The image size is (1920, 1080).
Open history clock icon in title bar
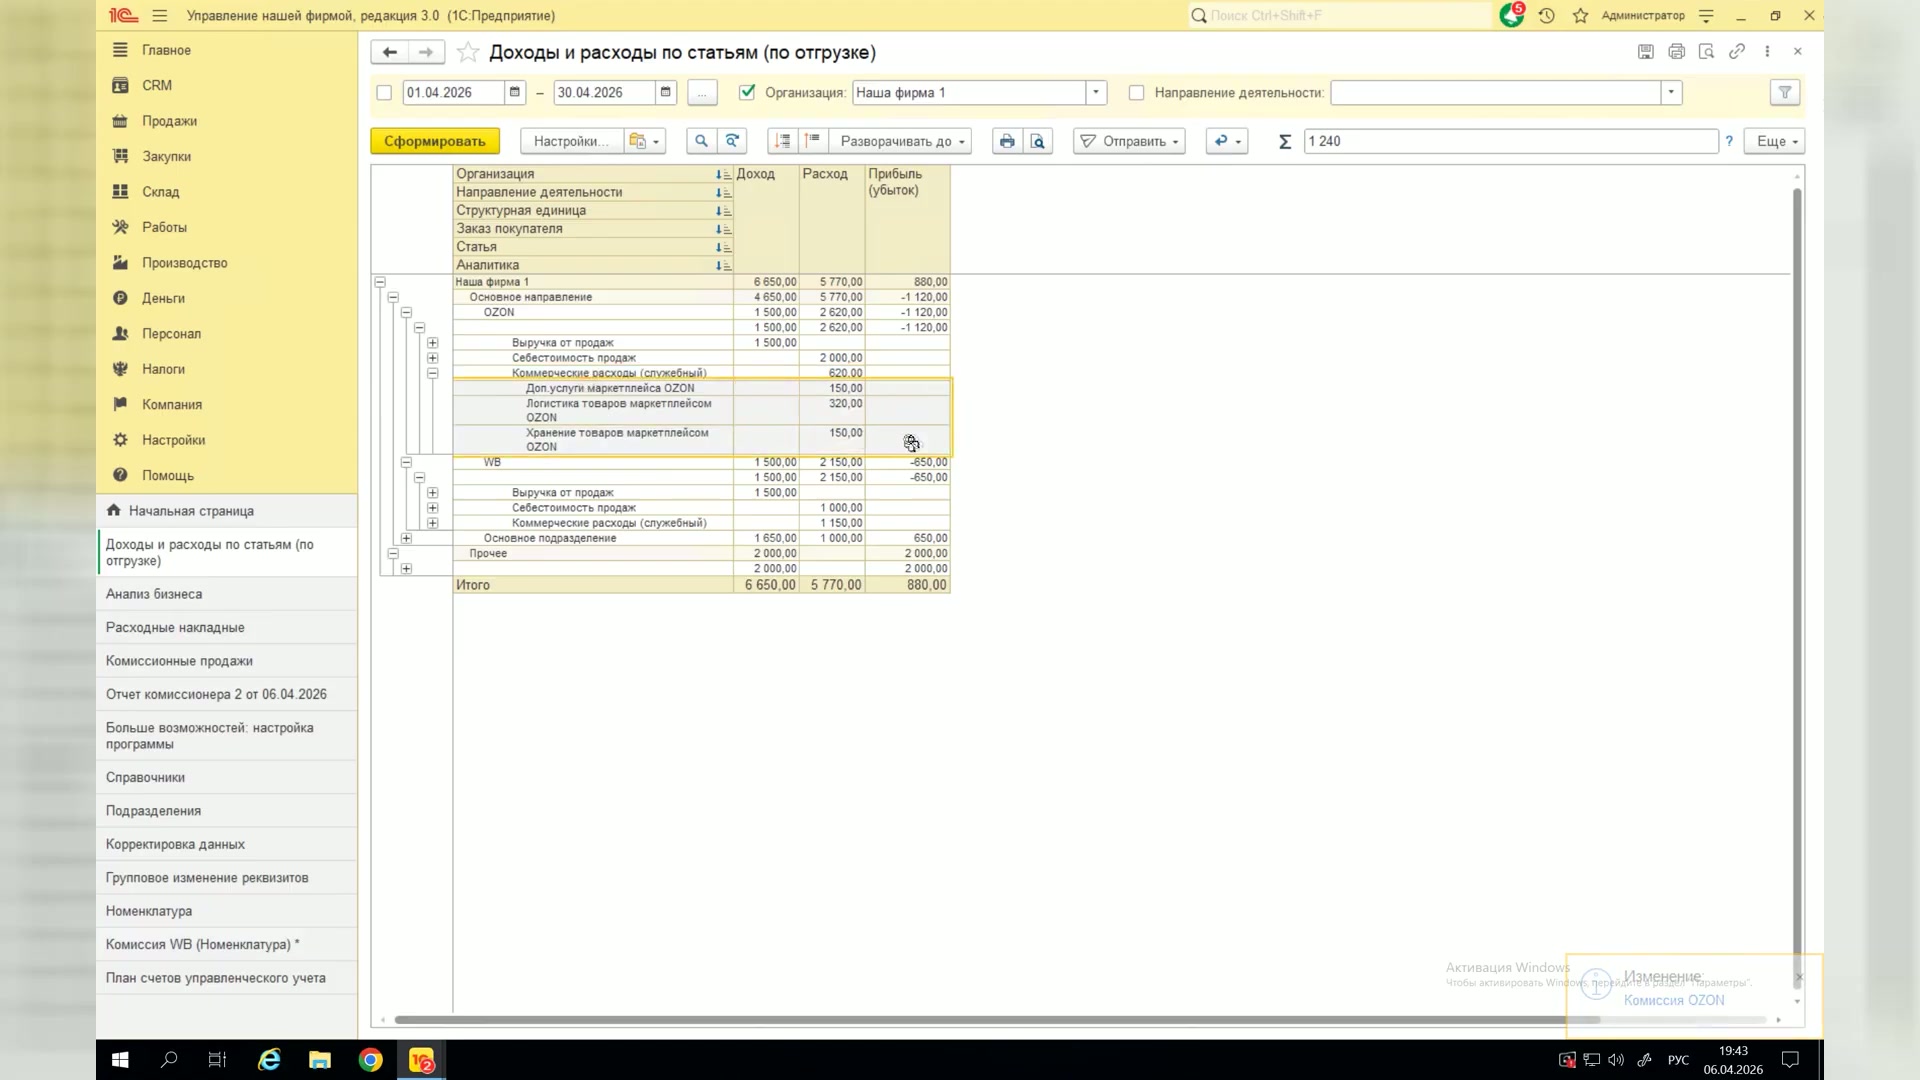click(1546, 16)
